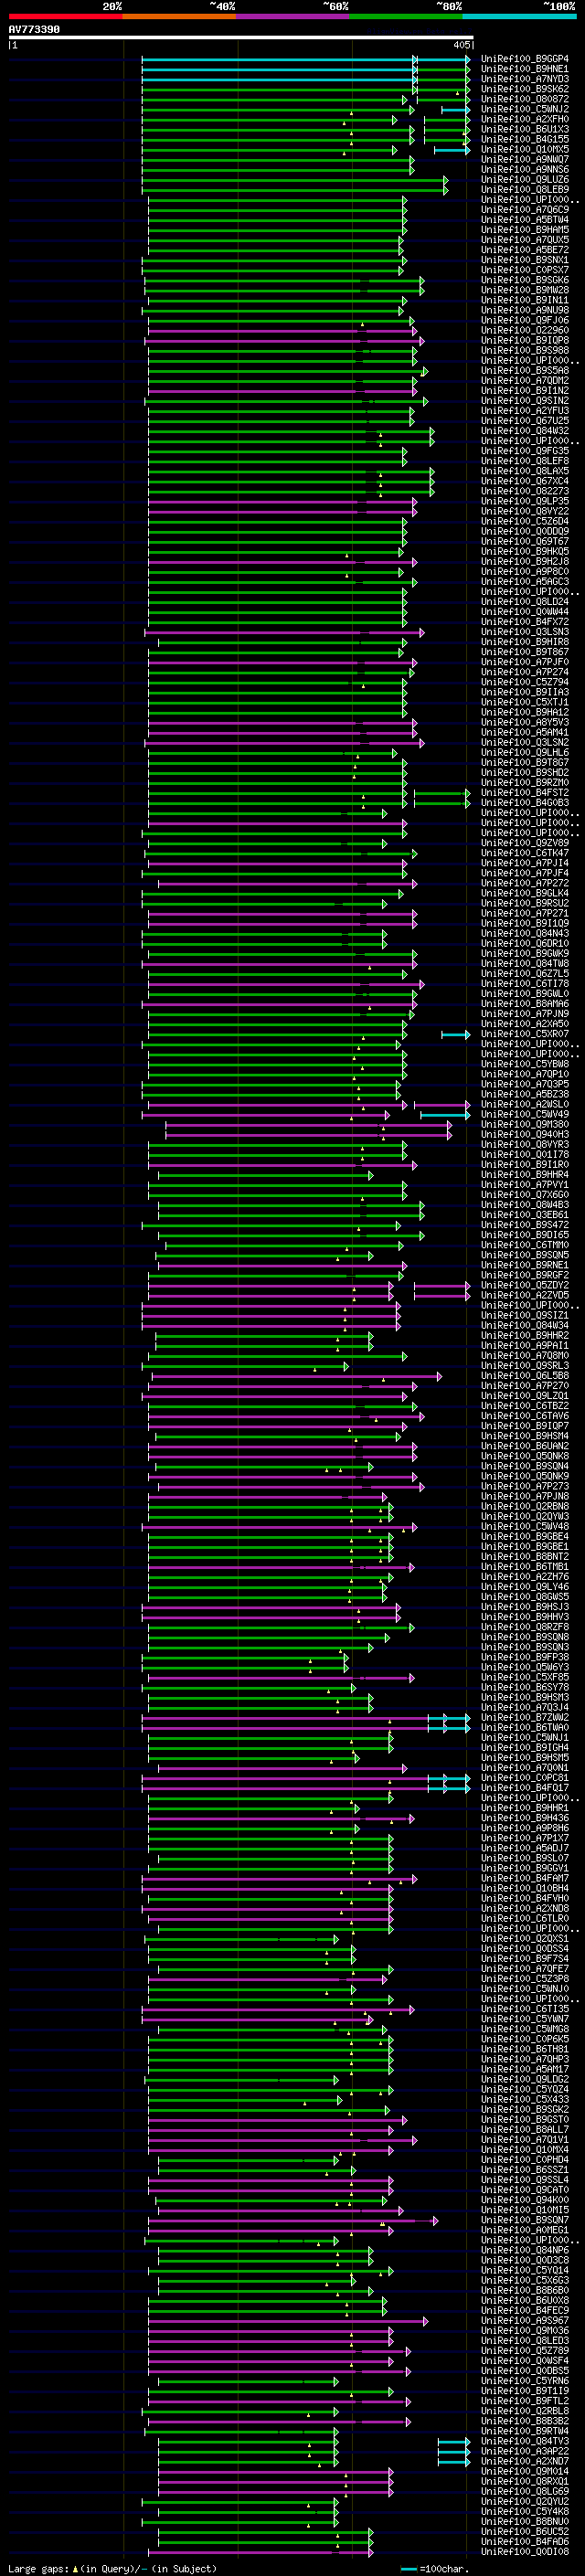Select hit UniRef100_C5Y4K8
585x2576 pixels.
(525, 2511)
